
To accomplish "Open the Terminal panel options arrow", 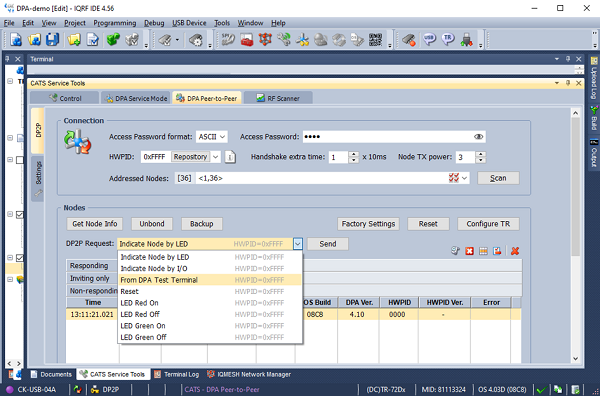I will tap(557, 59).
